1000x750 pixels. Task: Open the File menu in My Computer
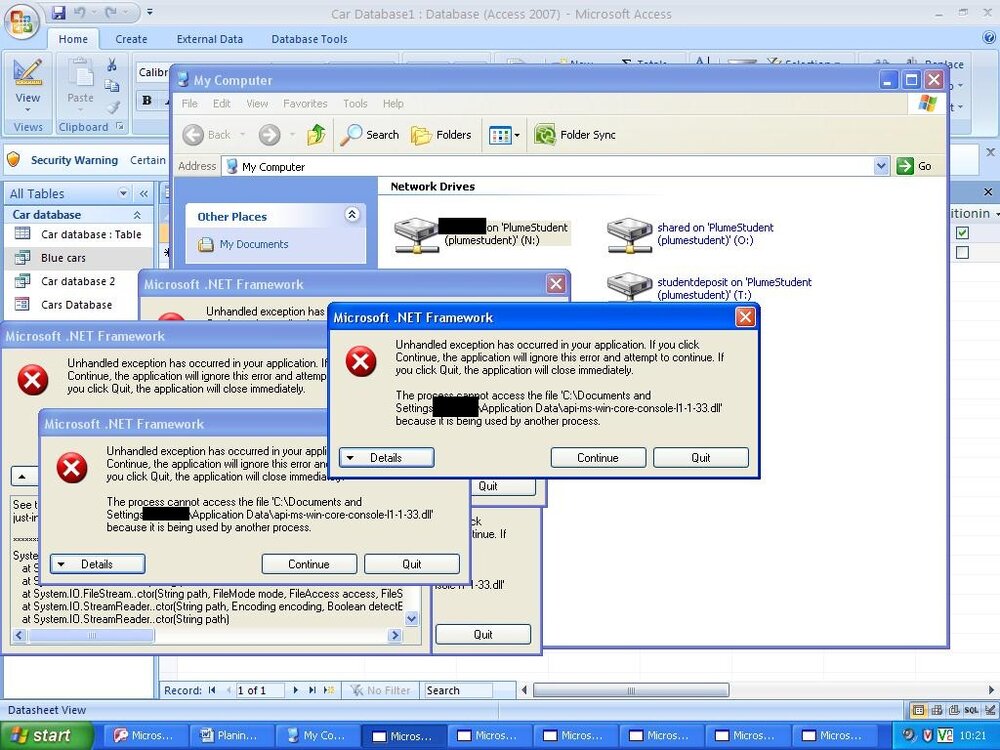189,103
